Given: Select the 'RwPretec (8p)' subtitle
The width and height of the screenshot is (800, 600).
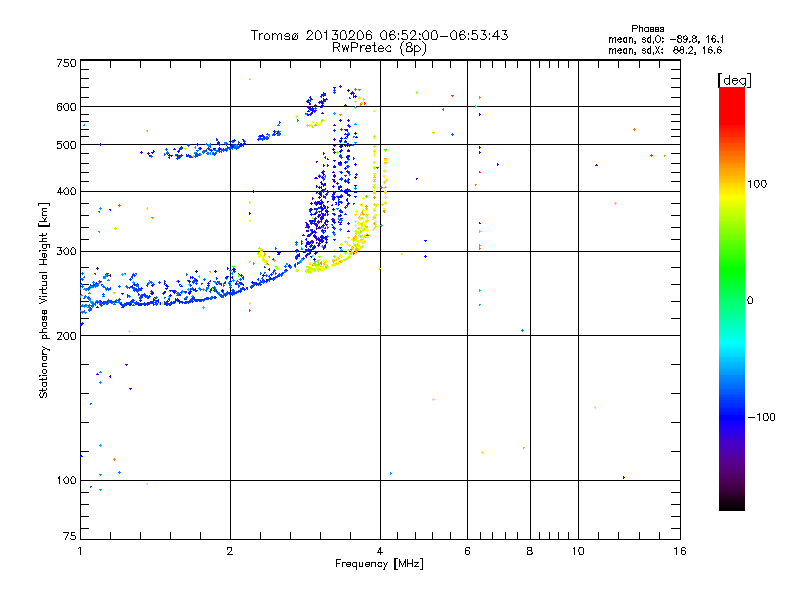Looking at the screenshot, I should [x=379, y=48].
